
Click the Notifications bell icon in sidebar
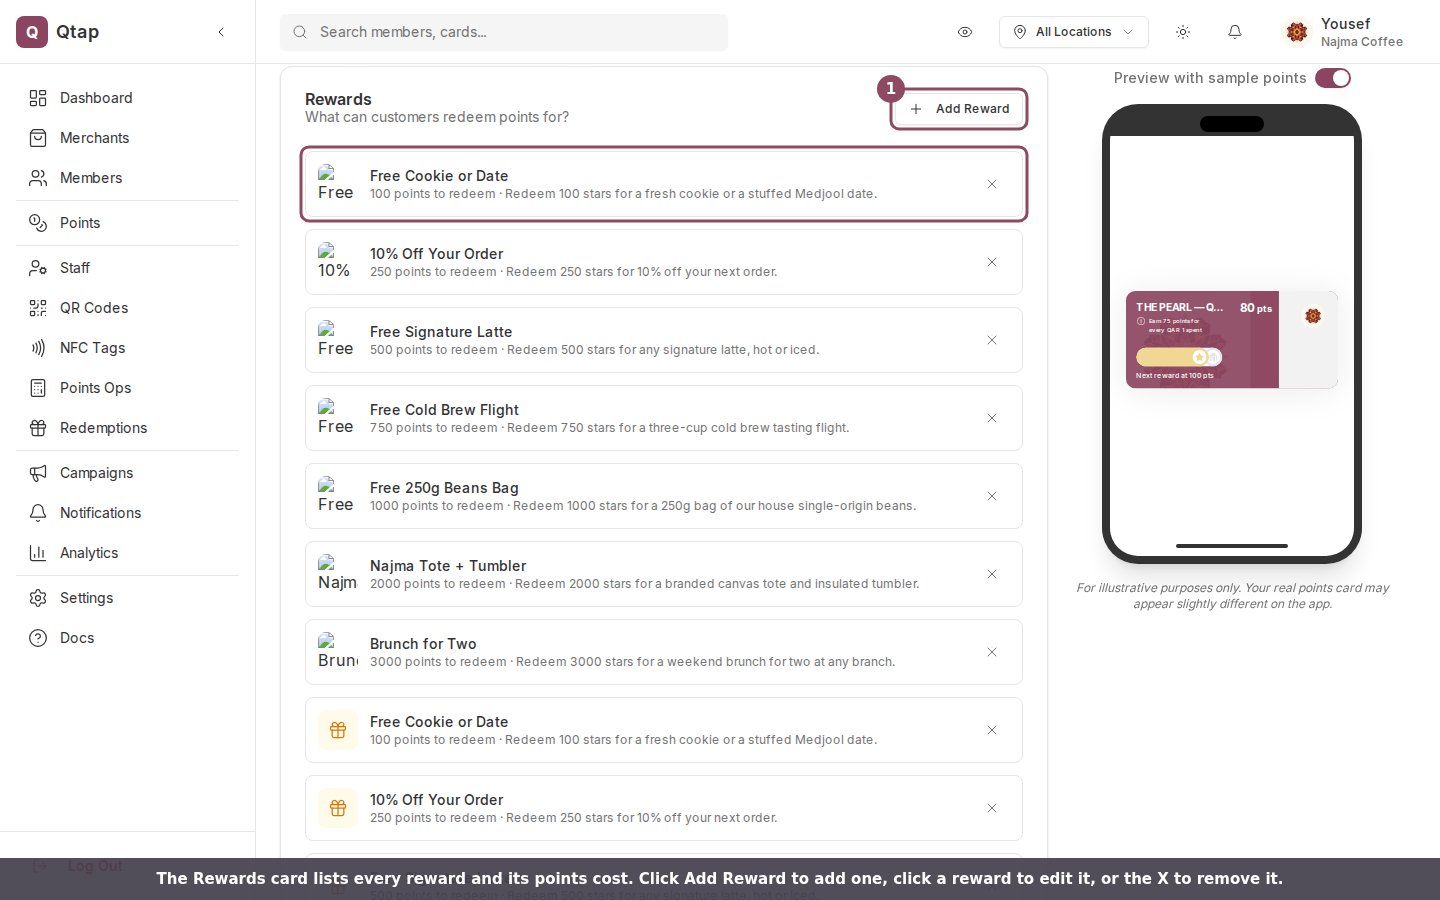38,513
